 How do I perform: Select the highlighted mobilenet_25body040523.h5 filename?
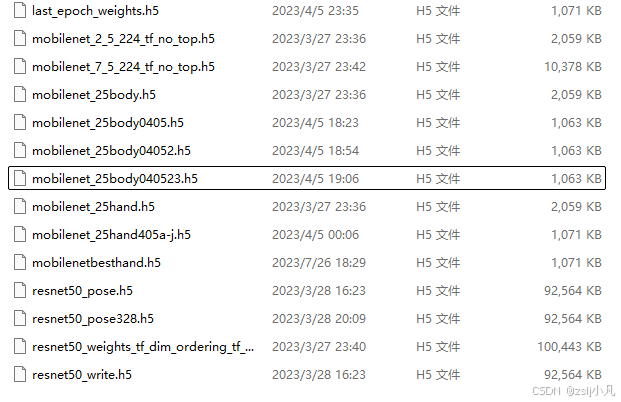[115, 179]
